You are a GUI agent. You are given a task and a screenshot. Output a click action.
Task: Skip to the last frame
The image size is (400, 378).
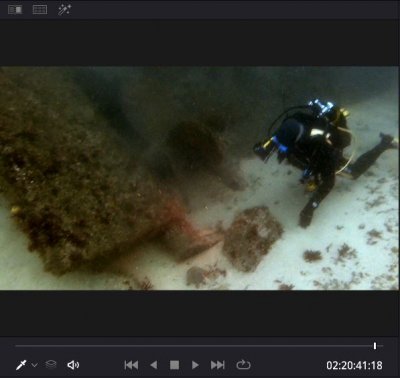[x=218, y=365]
